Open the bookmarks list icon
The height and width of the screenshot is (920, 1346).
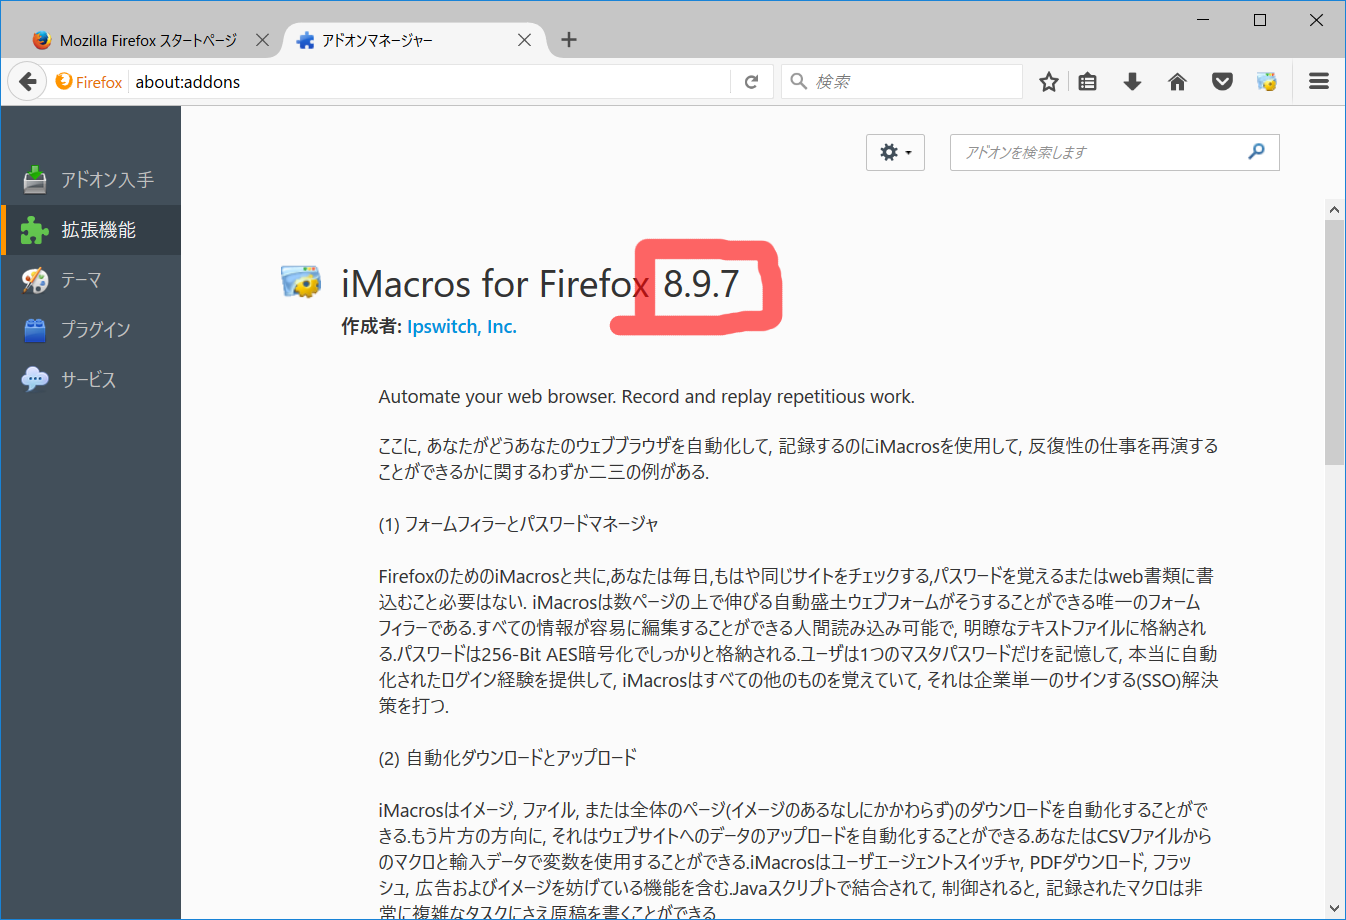coord(1088,82)
